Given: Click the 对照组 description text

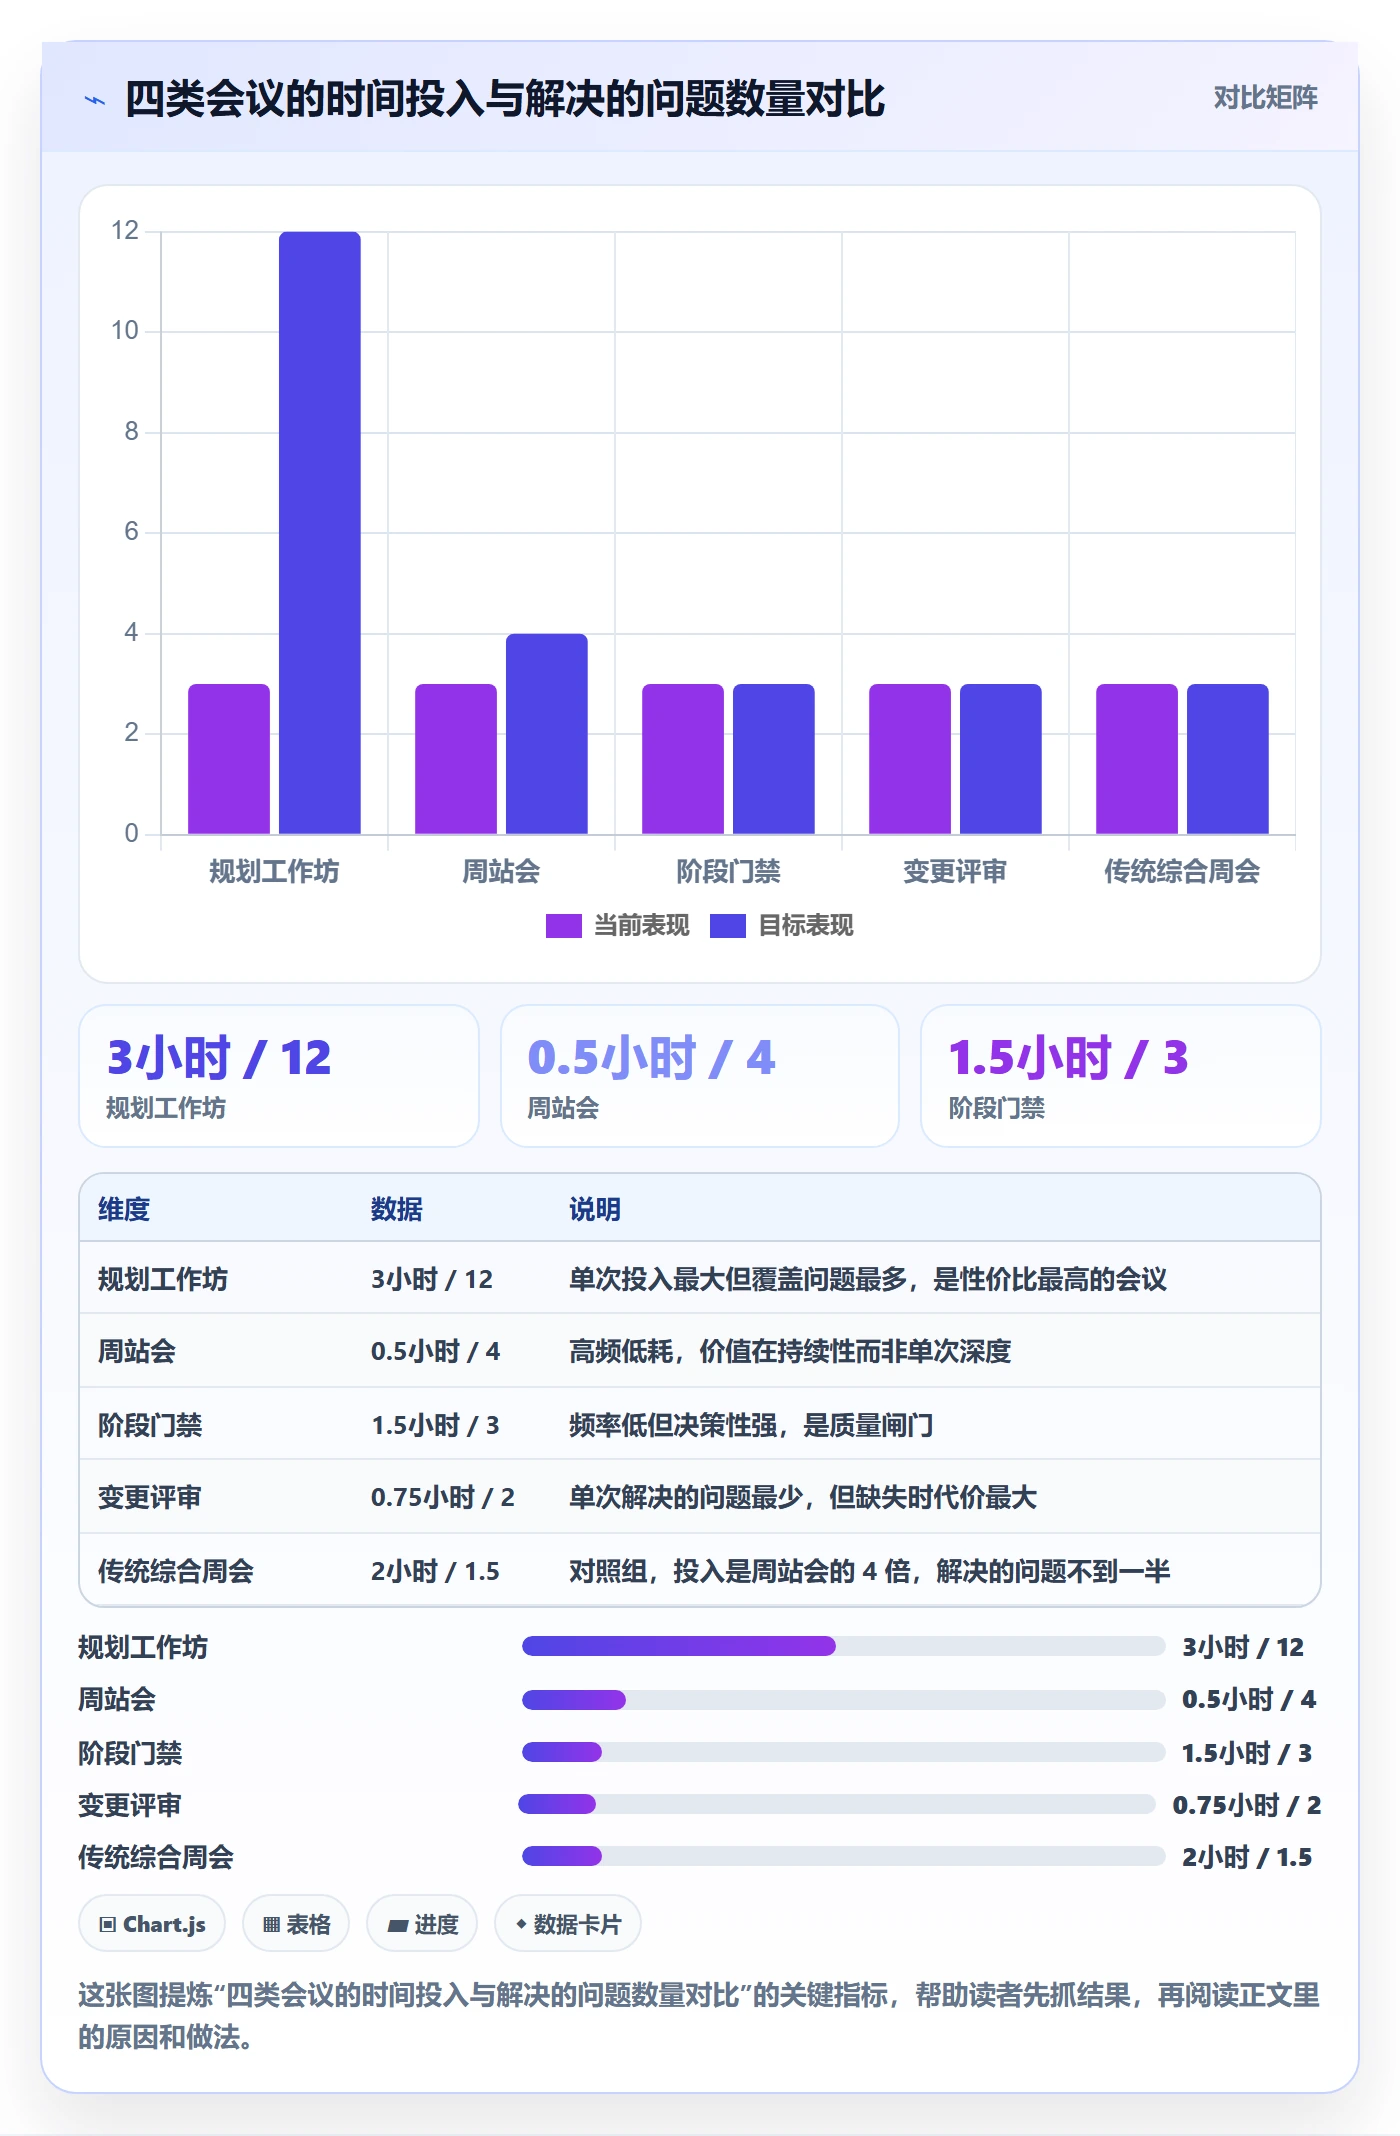Looking at the screenshot, I should pos(869,1570).
